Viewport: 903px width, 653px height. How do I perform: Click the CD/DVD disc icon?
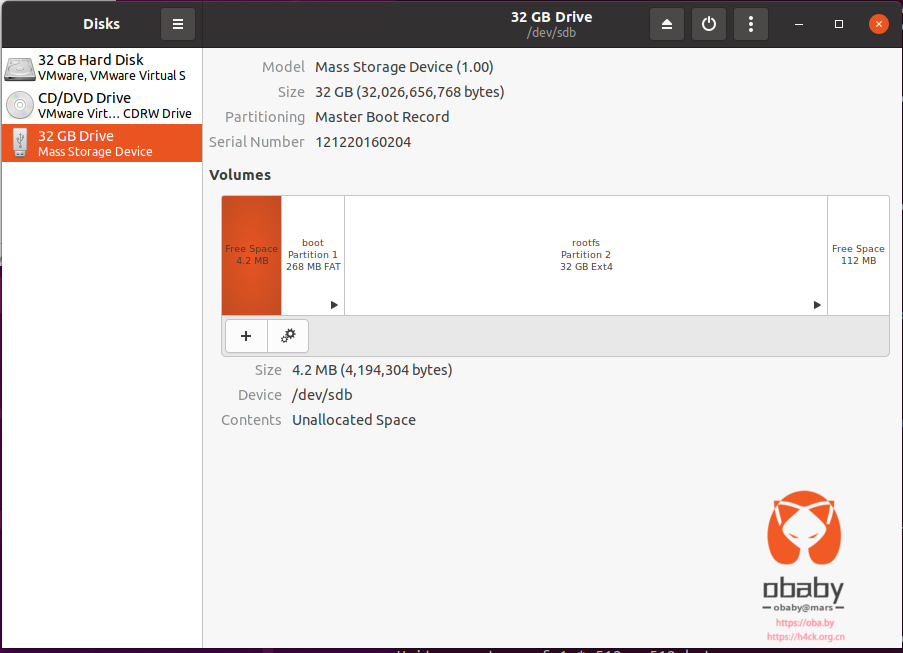coord(20,105)
